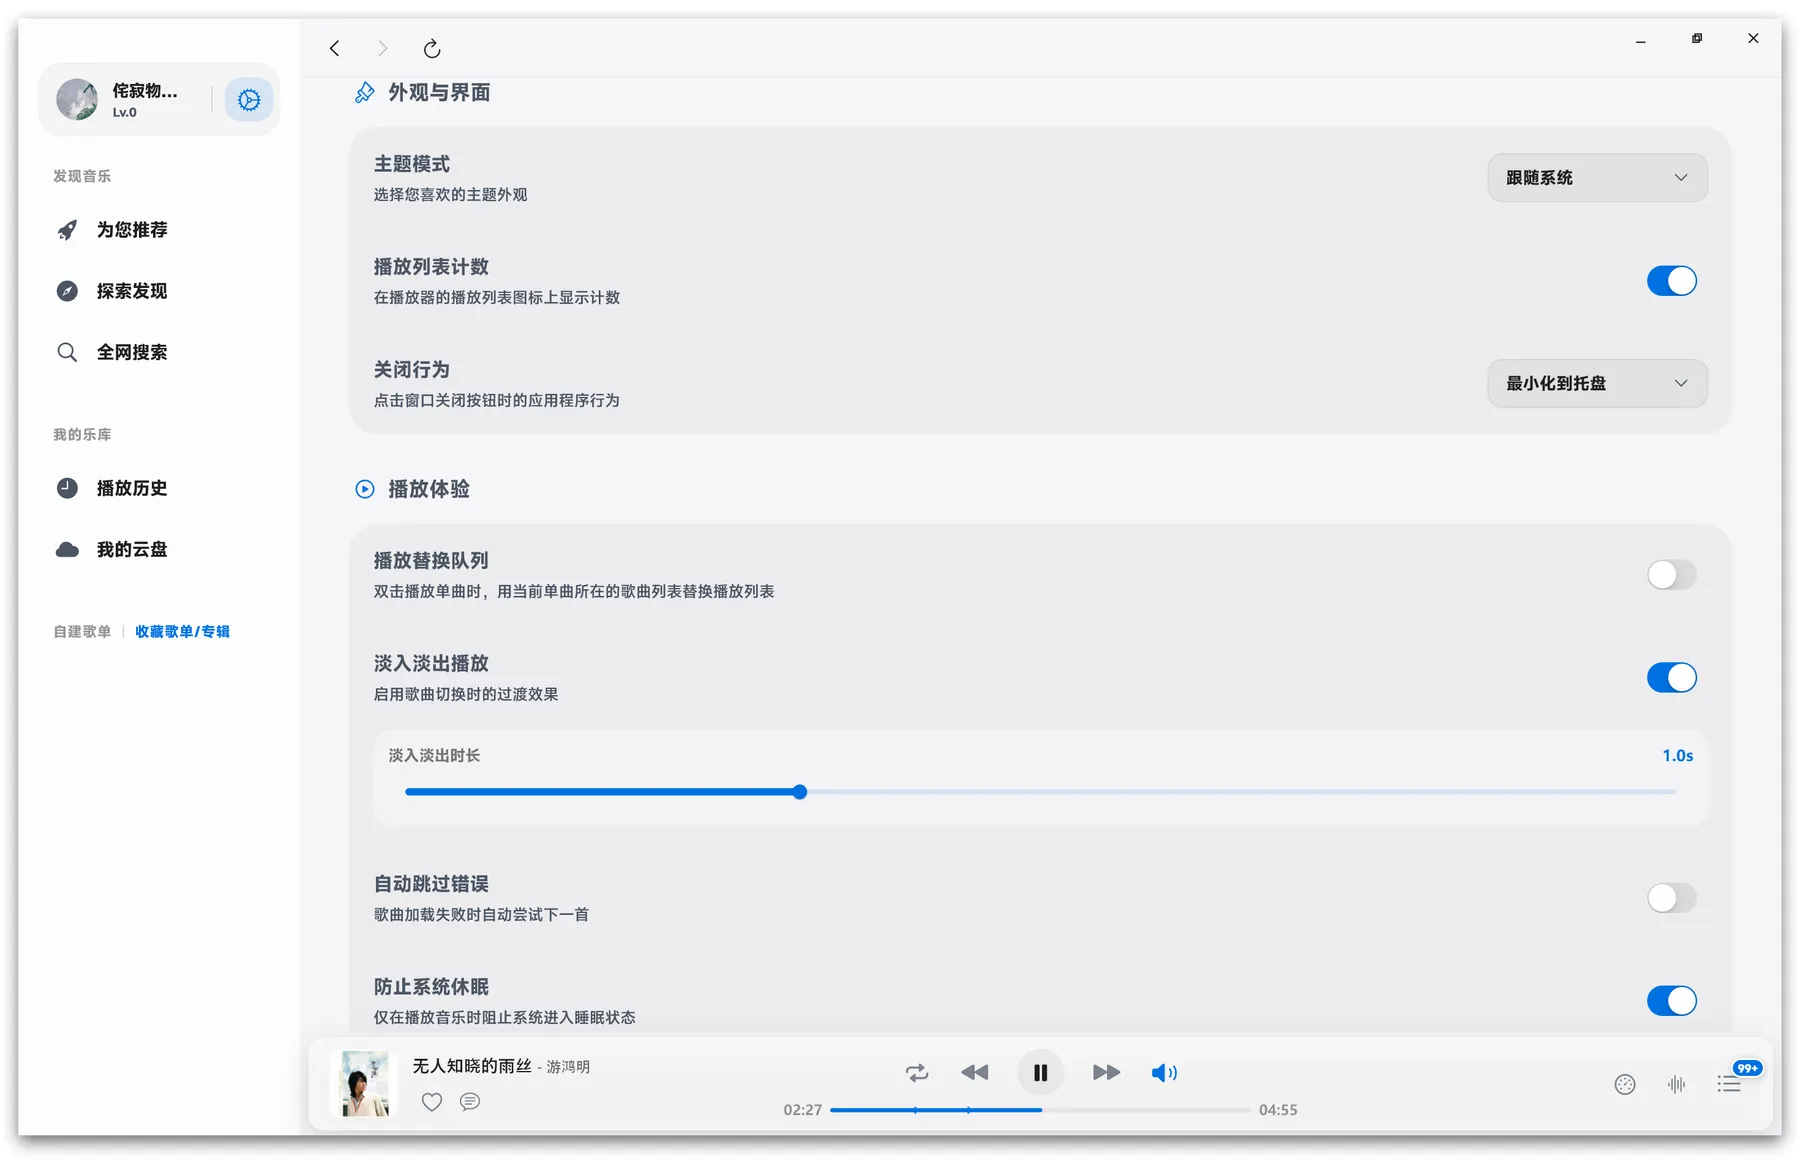Mute audio via the volume icon
The height and width of the screenshot is (1160, 1800).
(1164, 1072)
